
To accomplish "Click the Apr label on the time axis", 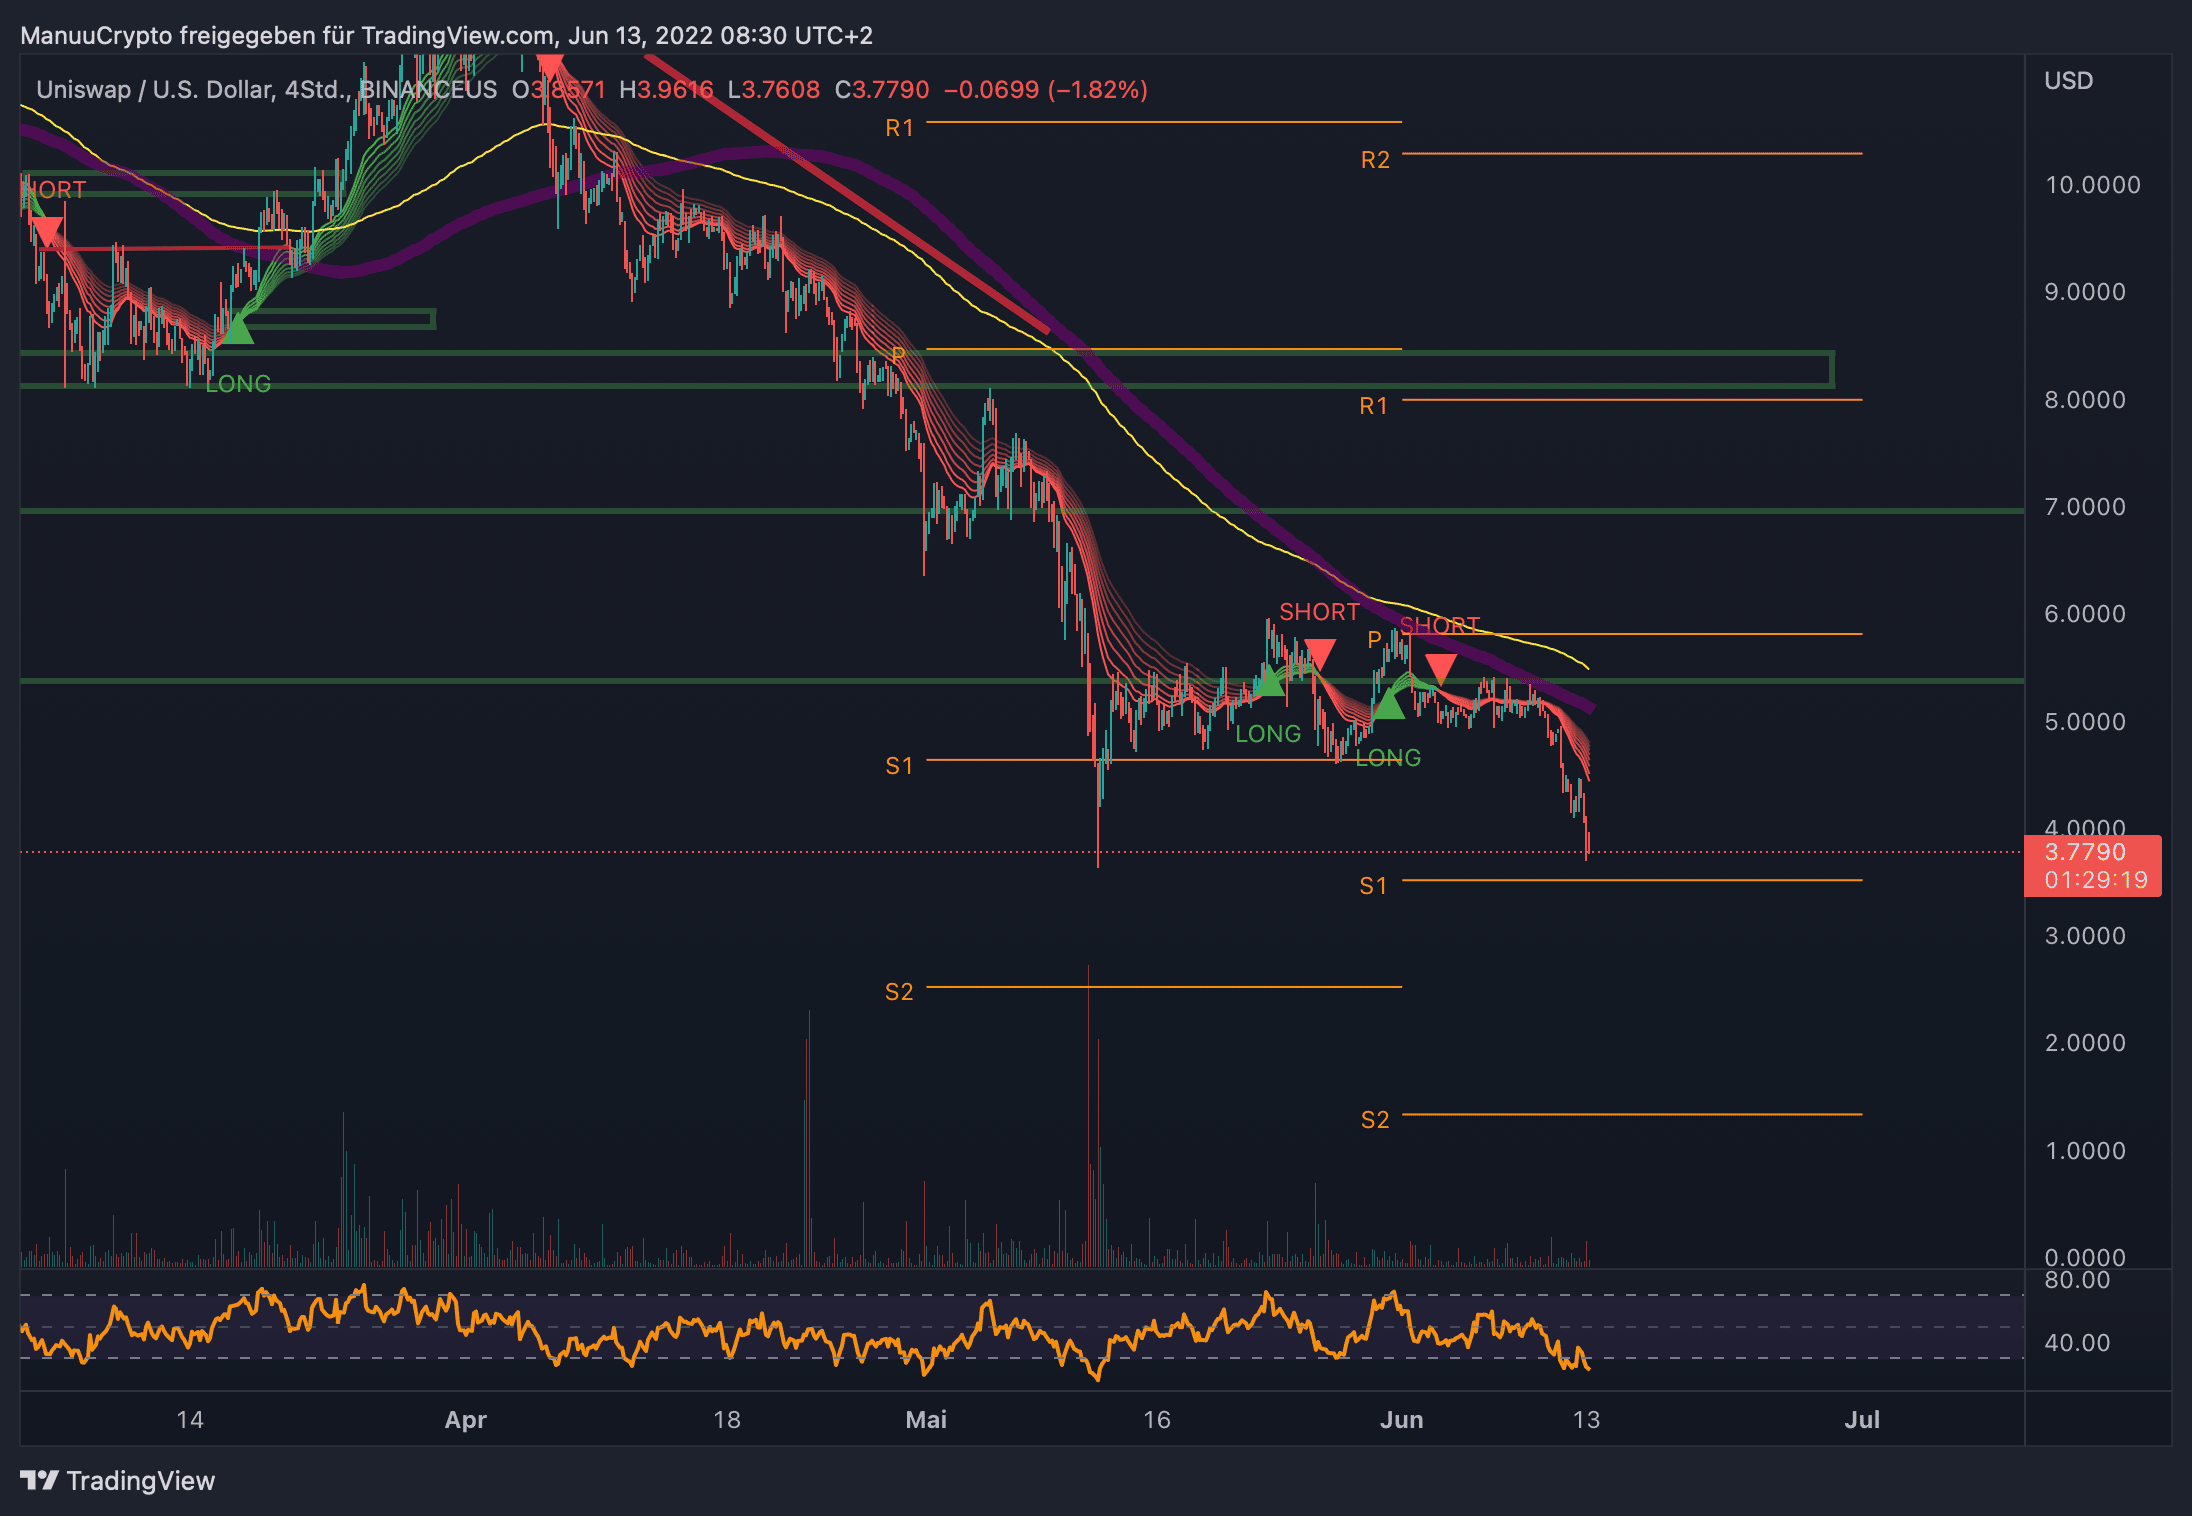I will [466, 1420].
